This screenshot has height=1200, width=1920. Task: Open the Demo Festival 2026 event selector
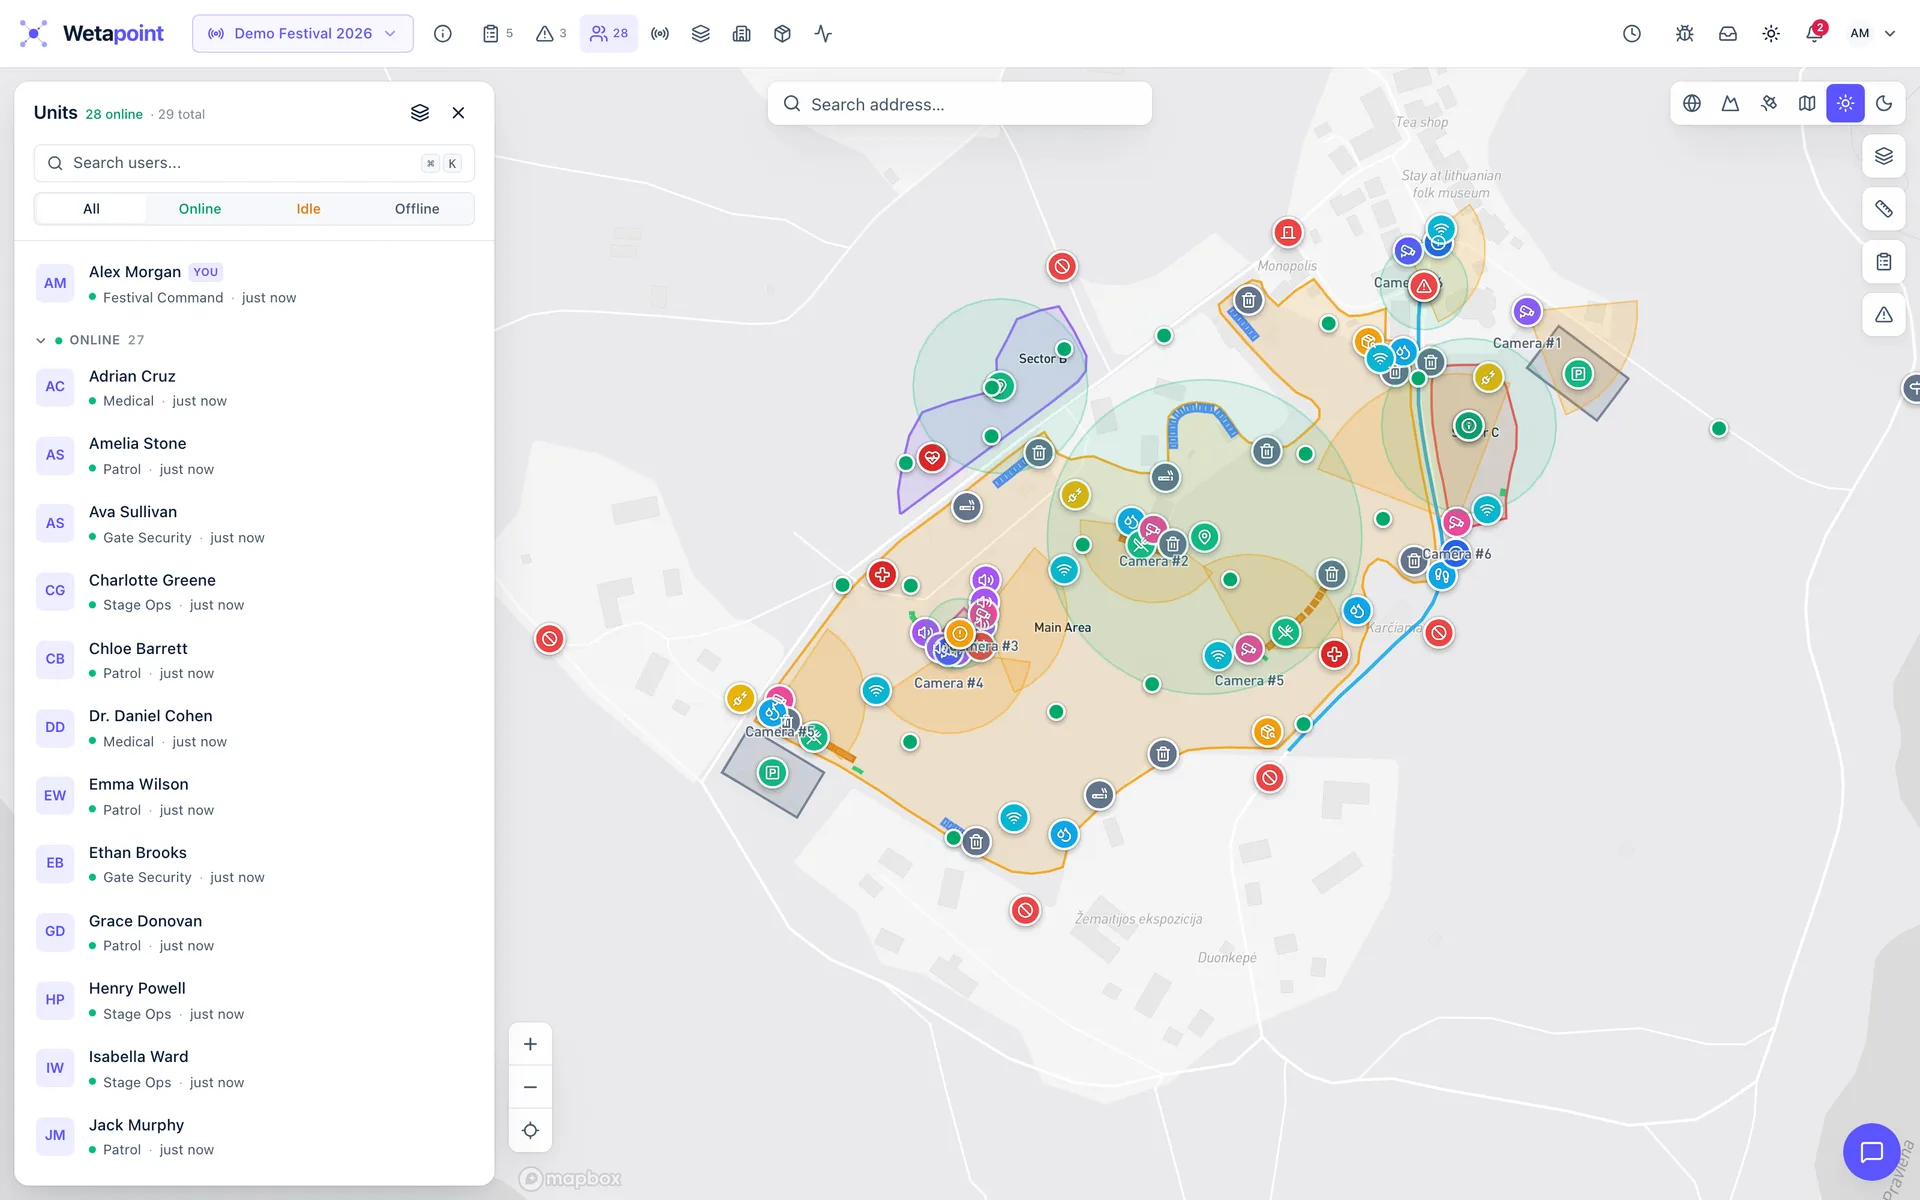tap(303, 33)
